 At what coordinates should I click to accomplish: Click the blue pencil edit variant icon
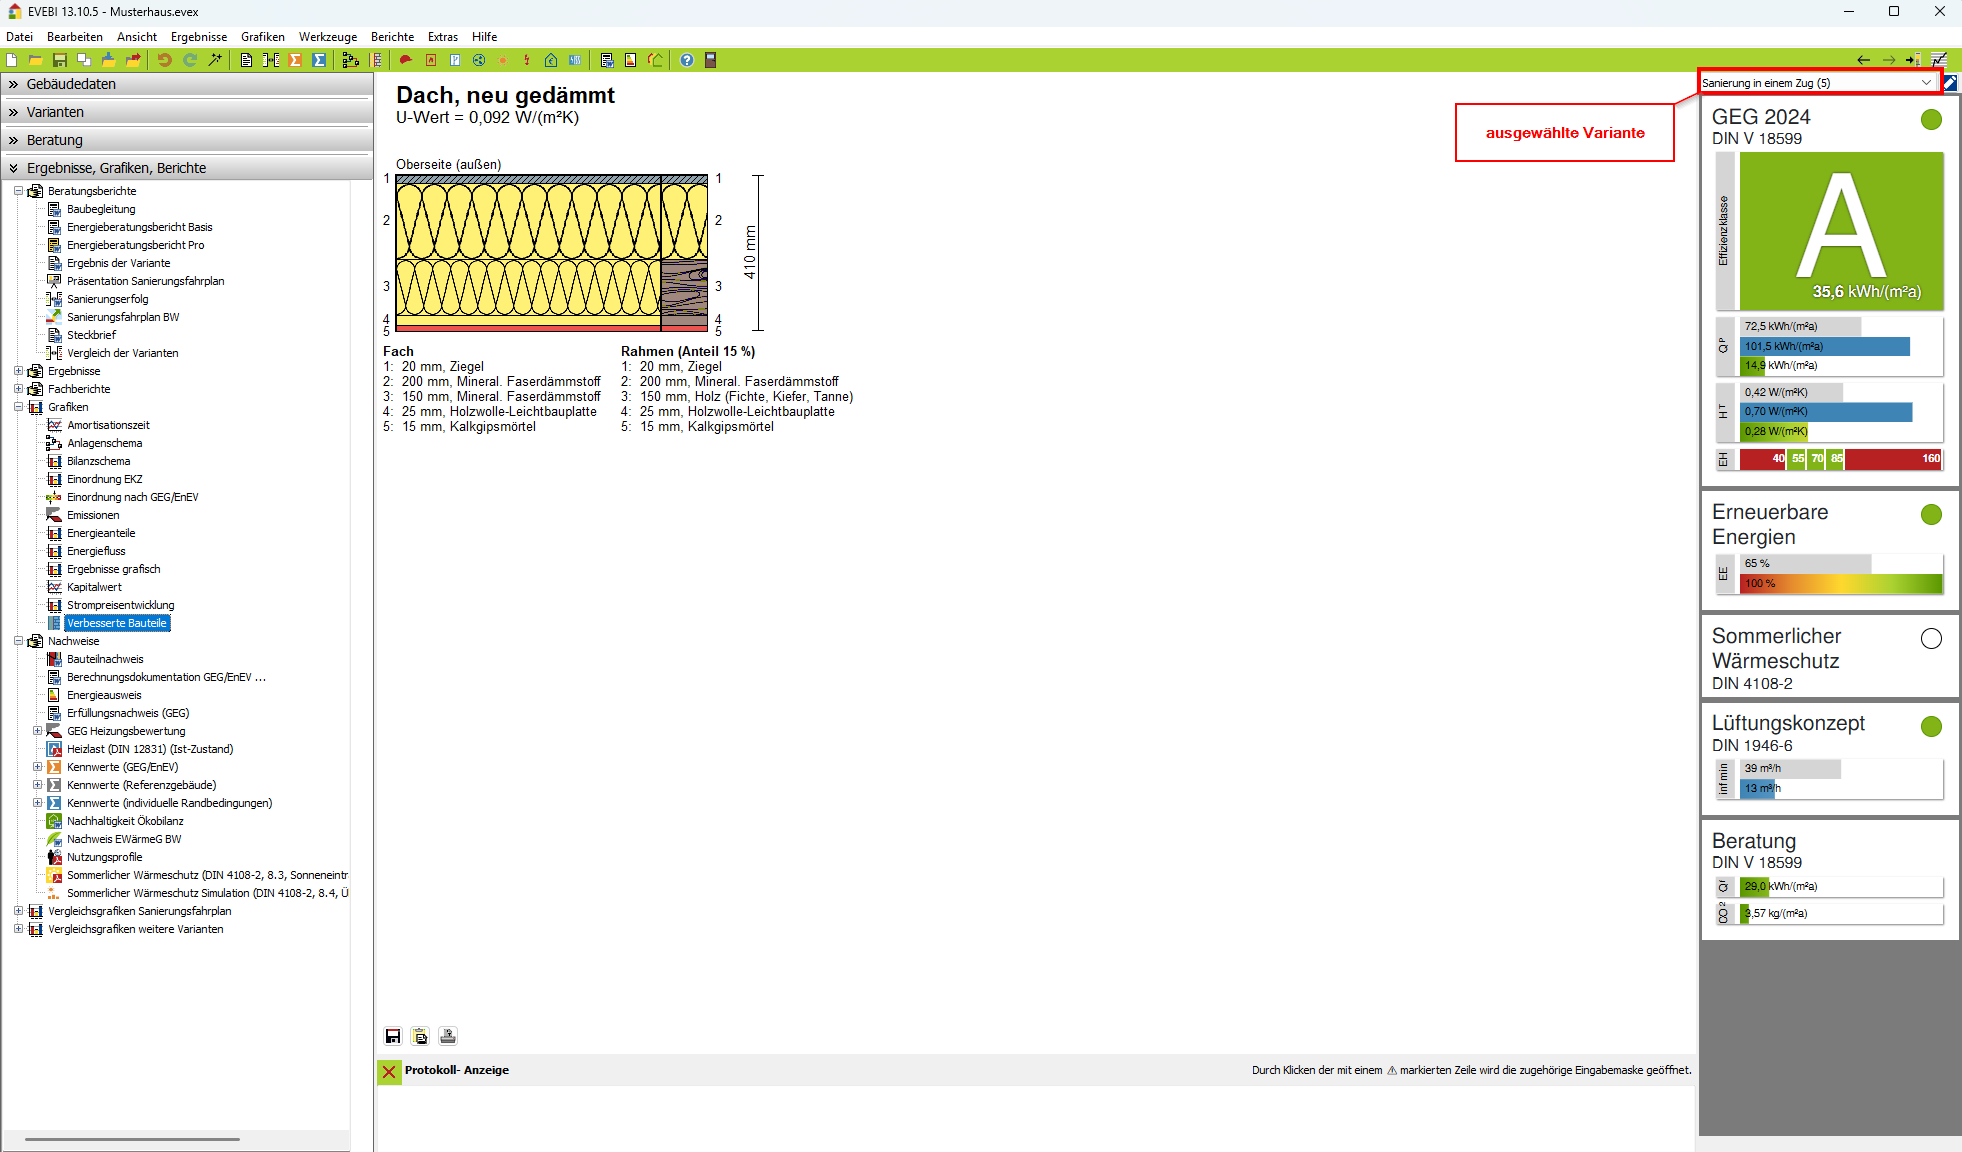[1950, 83]
